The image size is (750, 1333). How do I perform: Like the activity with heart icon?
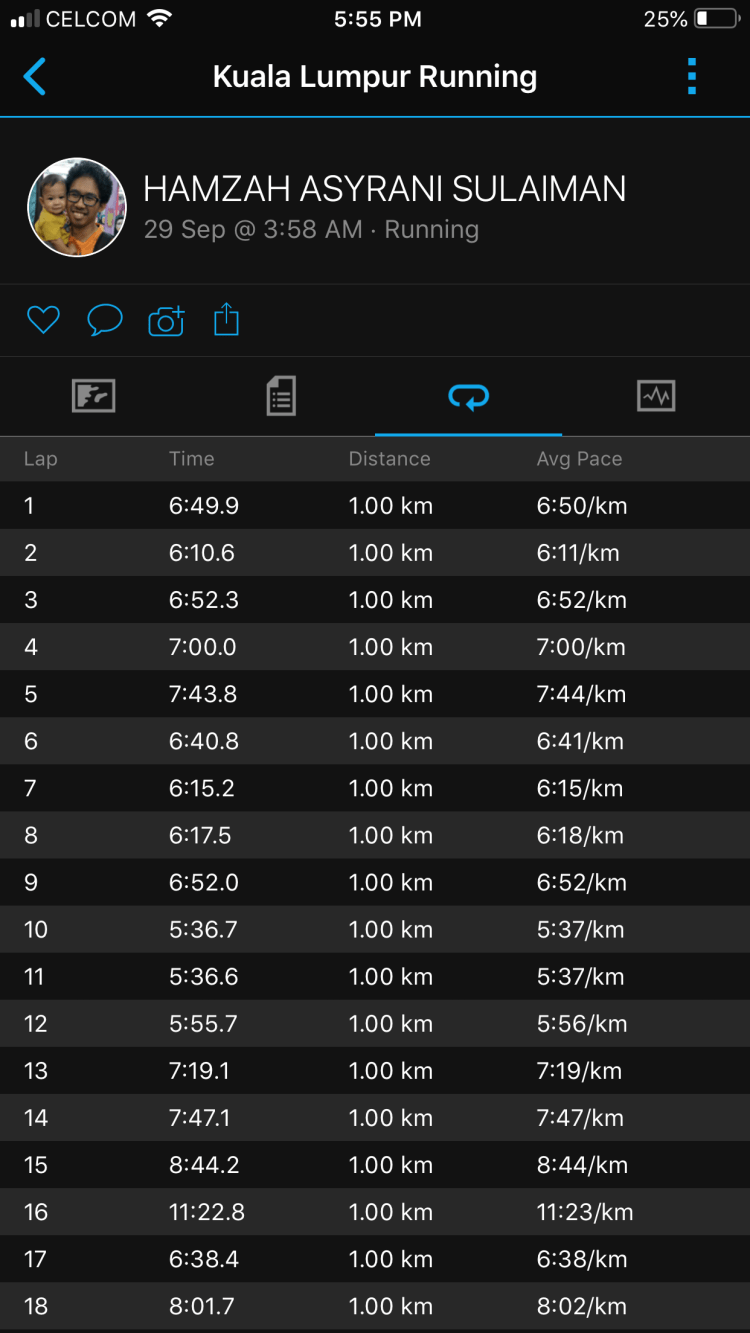point(43,320)
